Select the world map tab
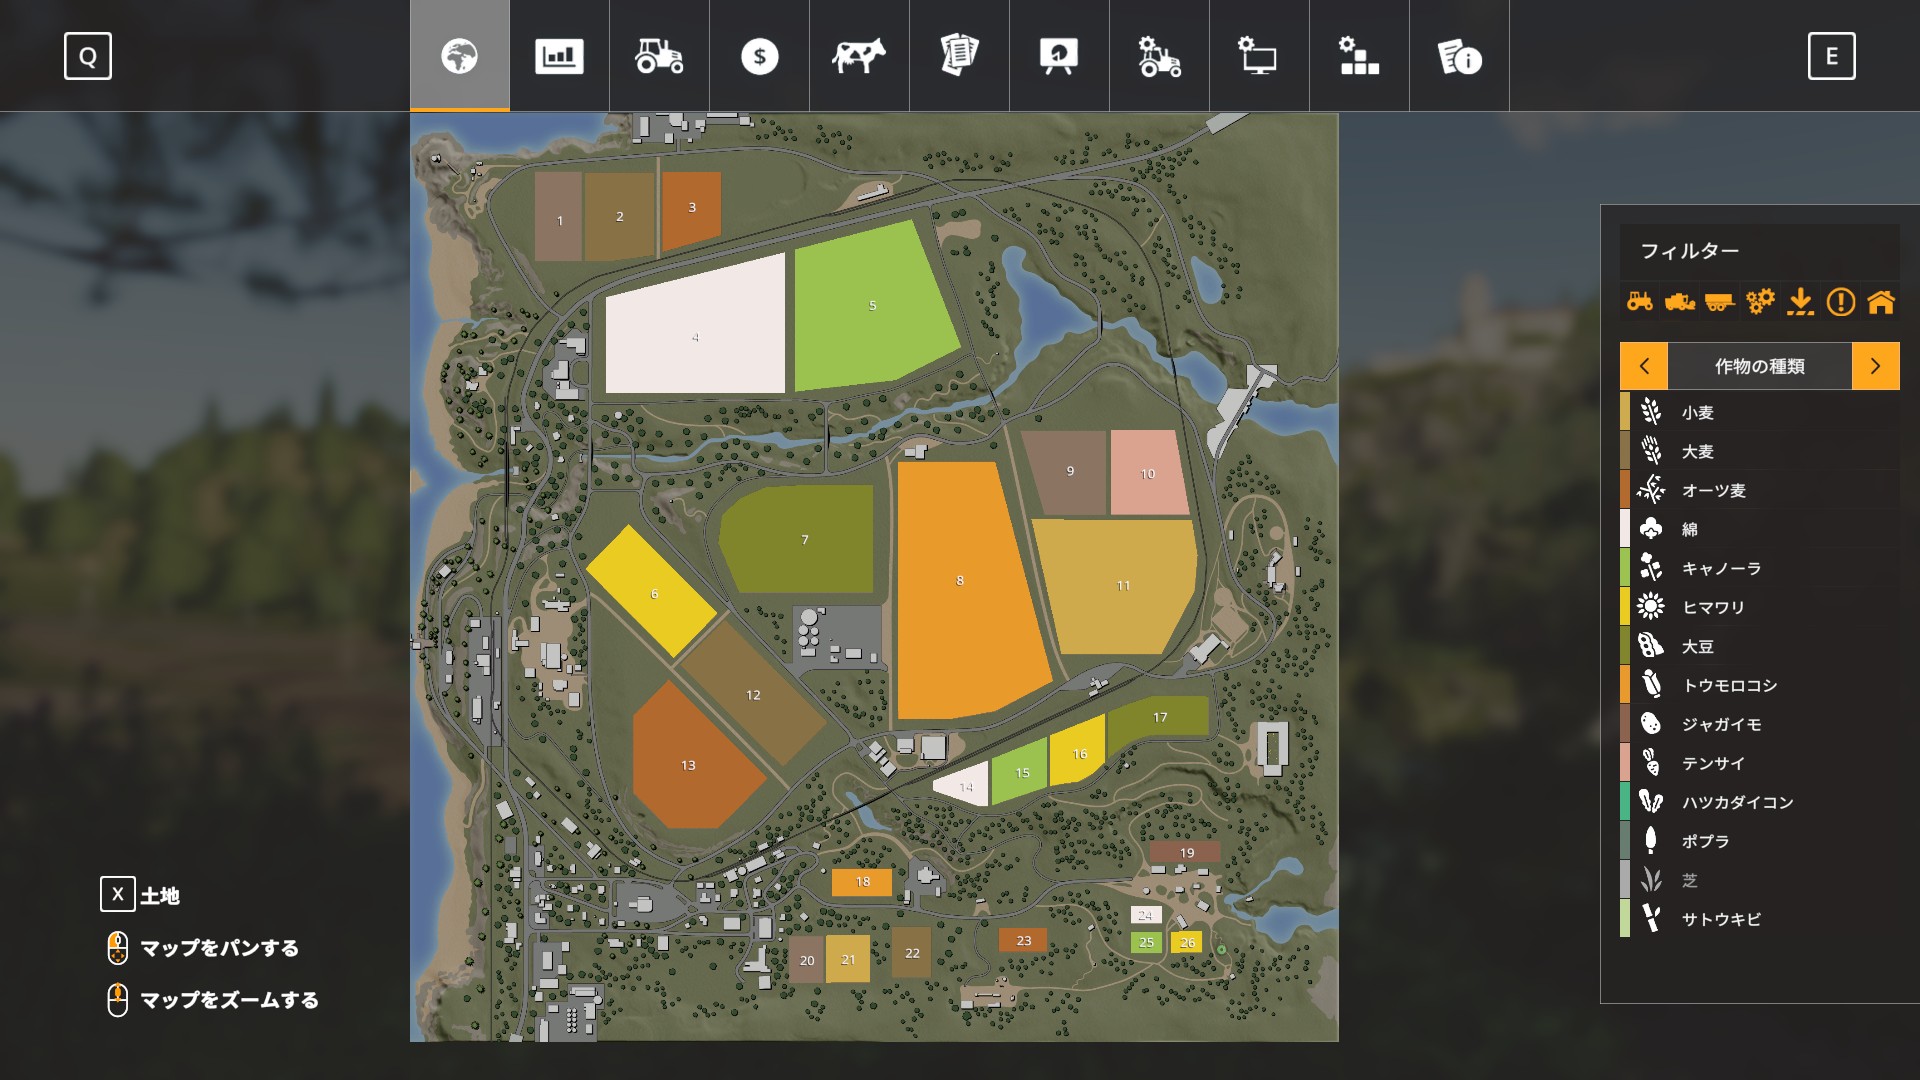The image size is (1920, 1080). click(x=459, y=56)
